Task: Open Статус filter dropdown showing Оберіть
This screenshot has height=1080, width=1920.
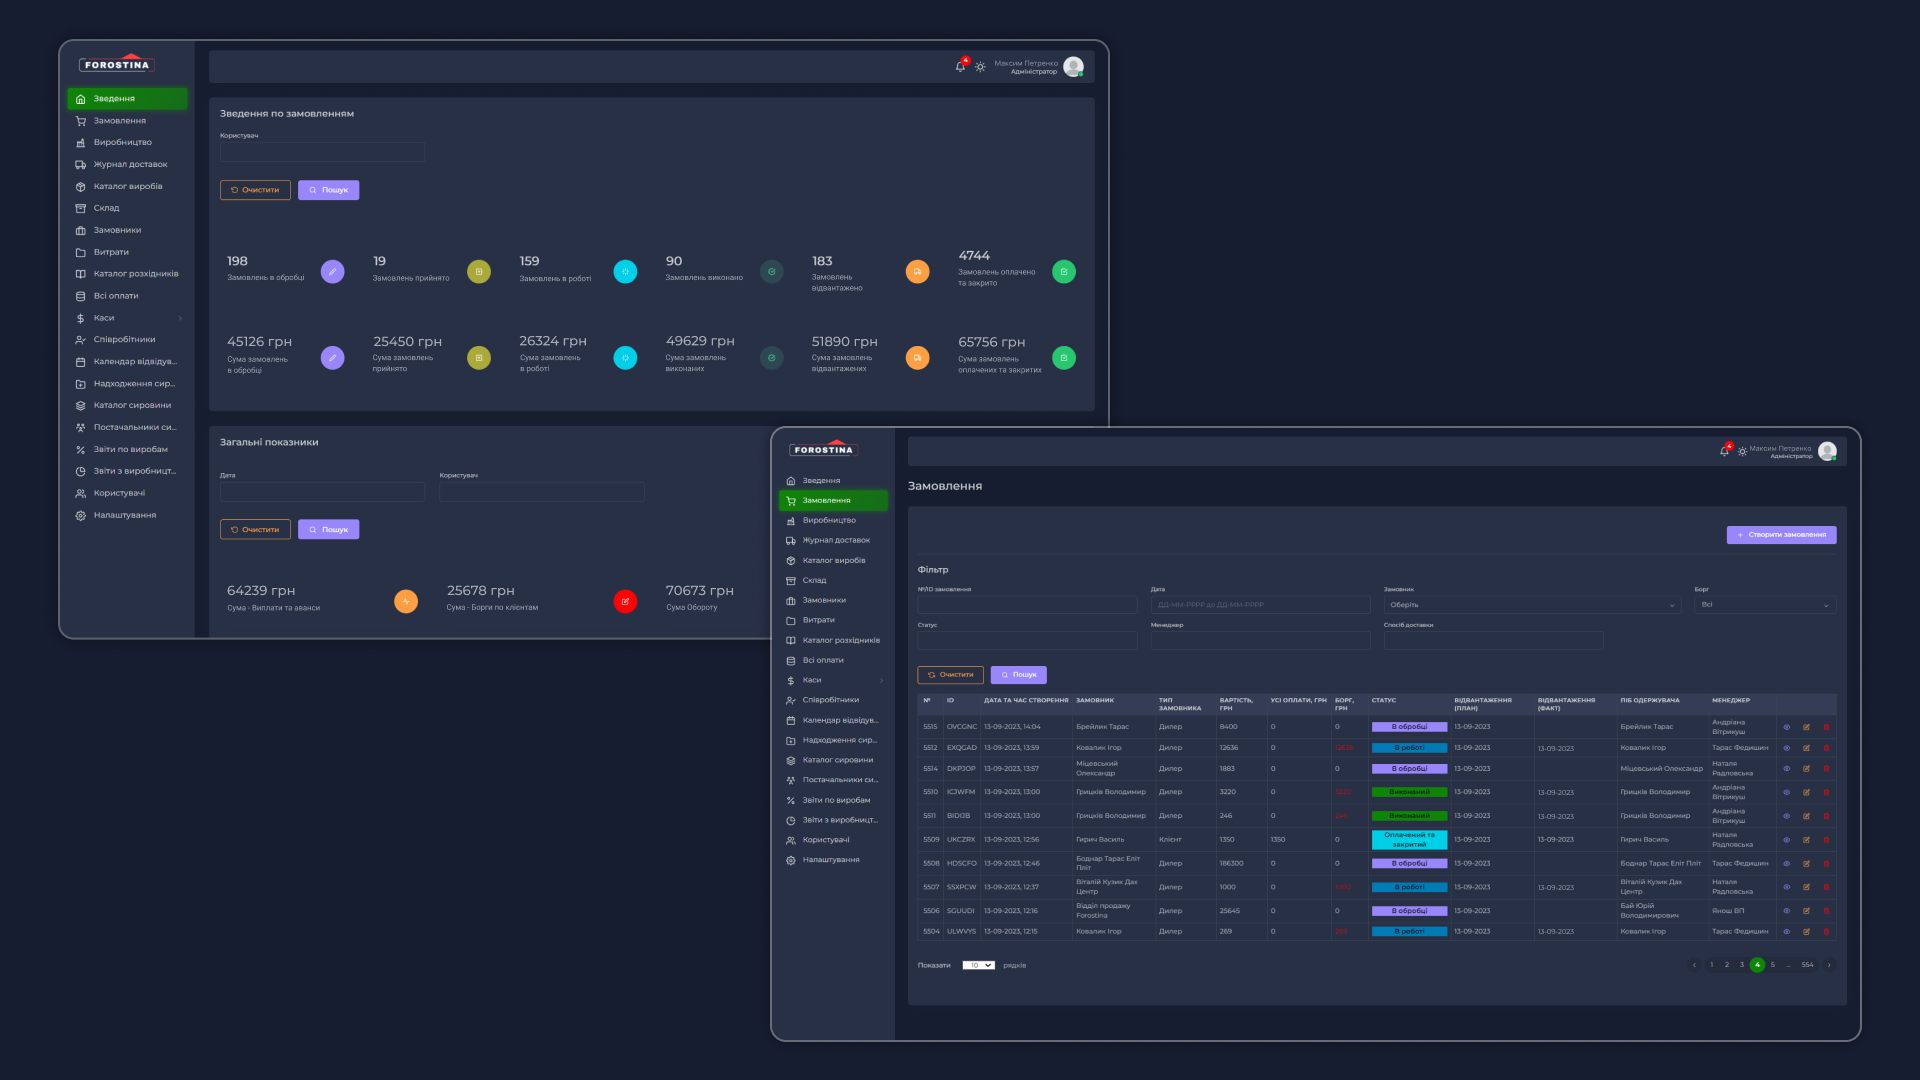Action: (1531, 605)
